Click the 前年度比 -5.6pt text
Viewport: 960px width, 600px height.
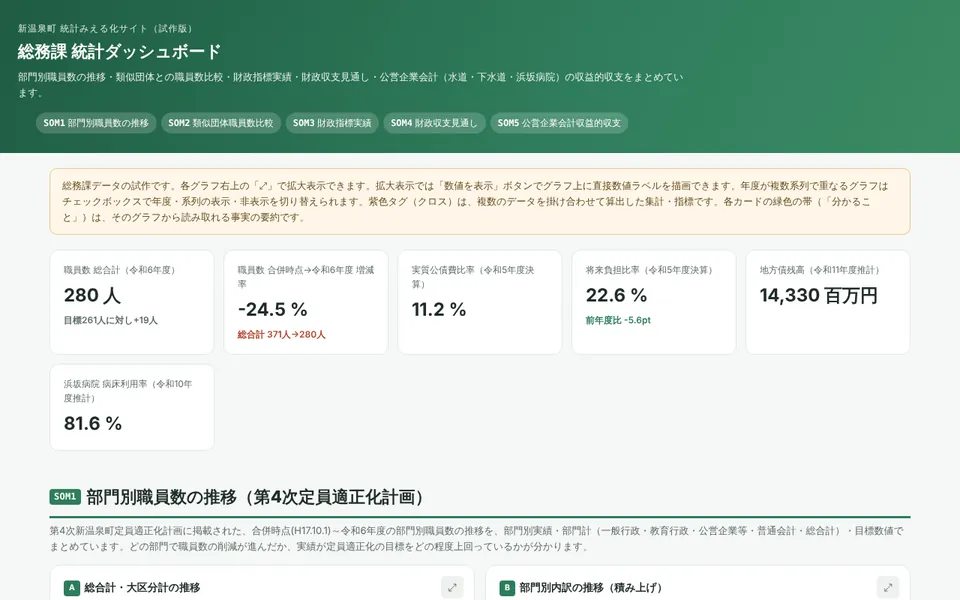point(618,320)
